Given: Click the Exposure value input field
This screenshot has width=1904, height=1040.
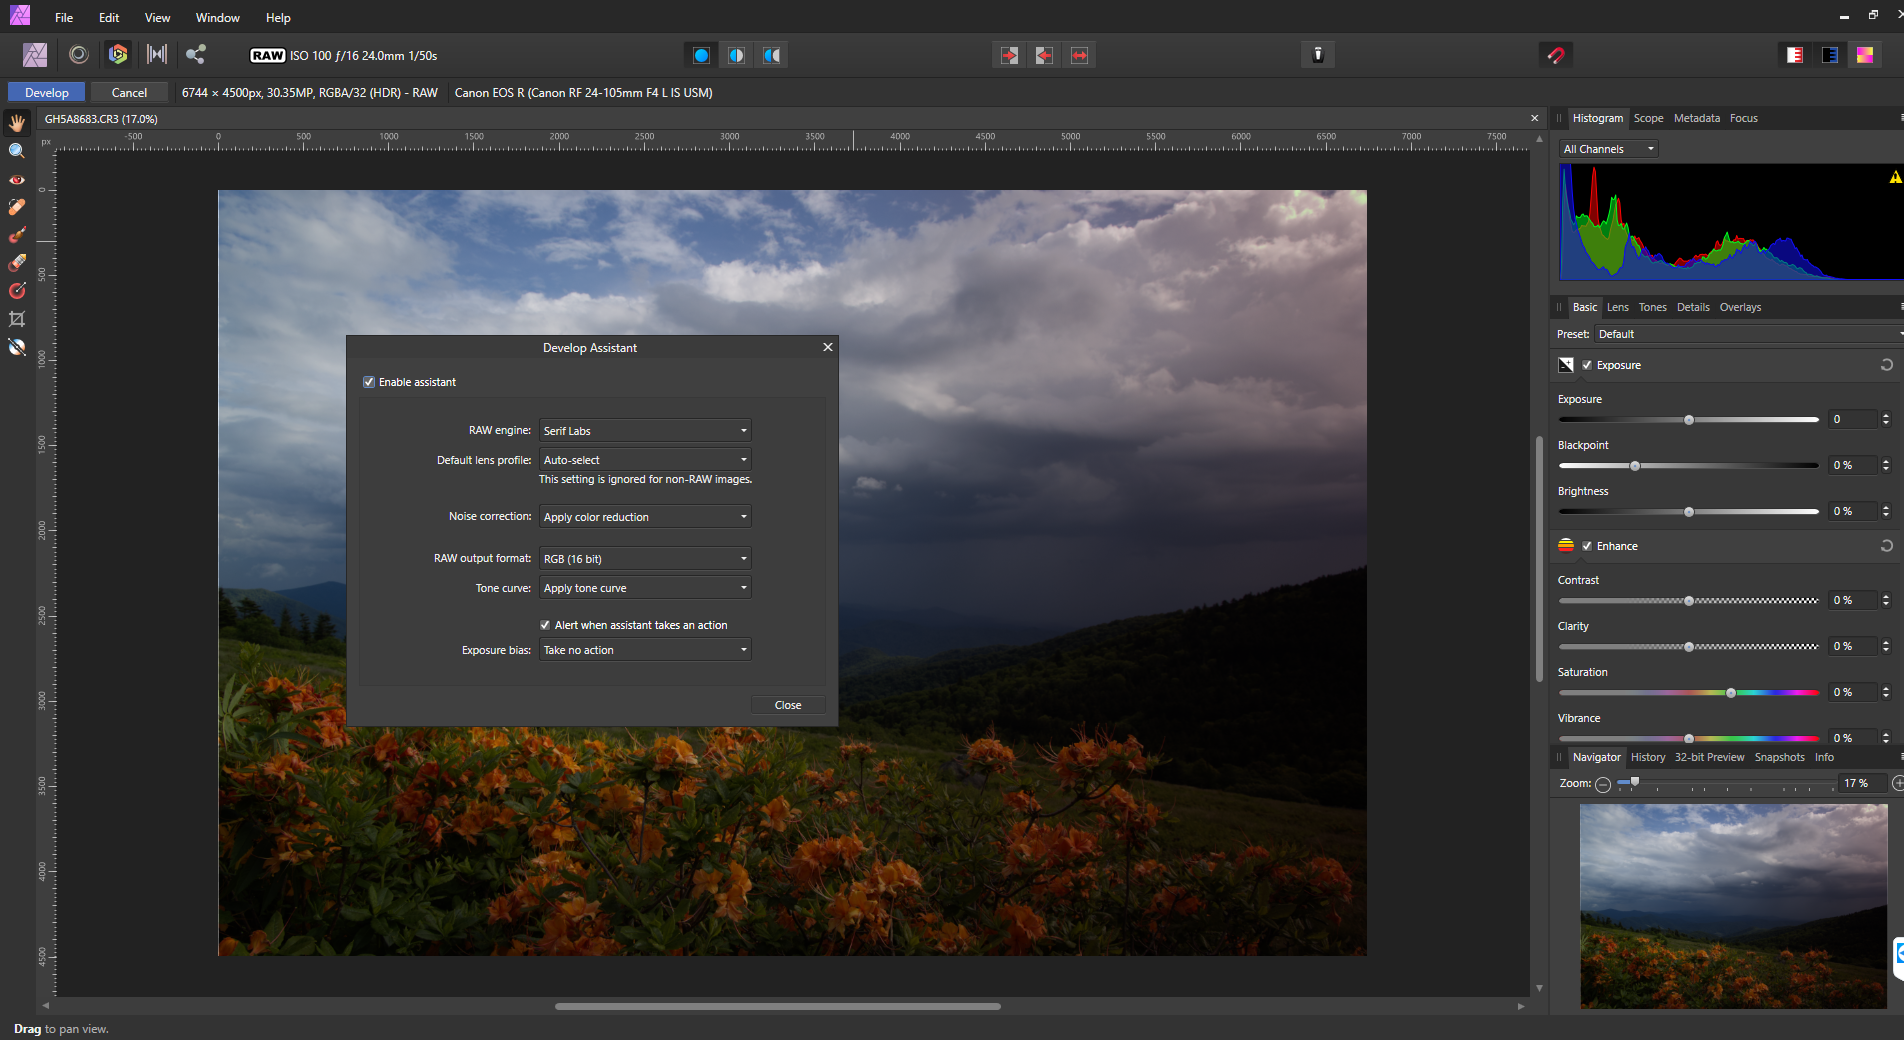Looking at the screenshot, I should (x=1853, y=419).
